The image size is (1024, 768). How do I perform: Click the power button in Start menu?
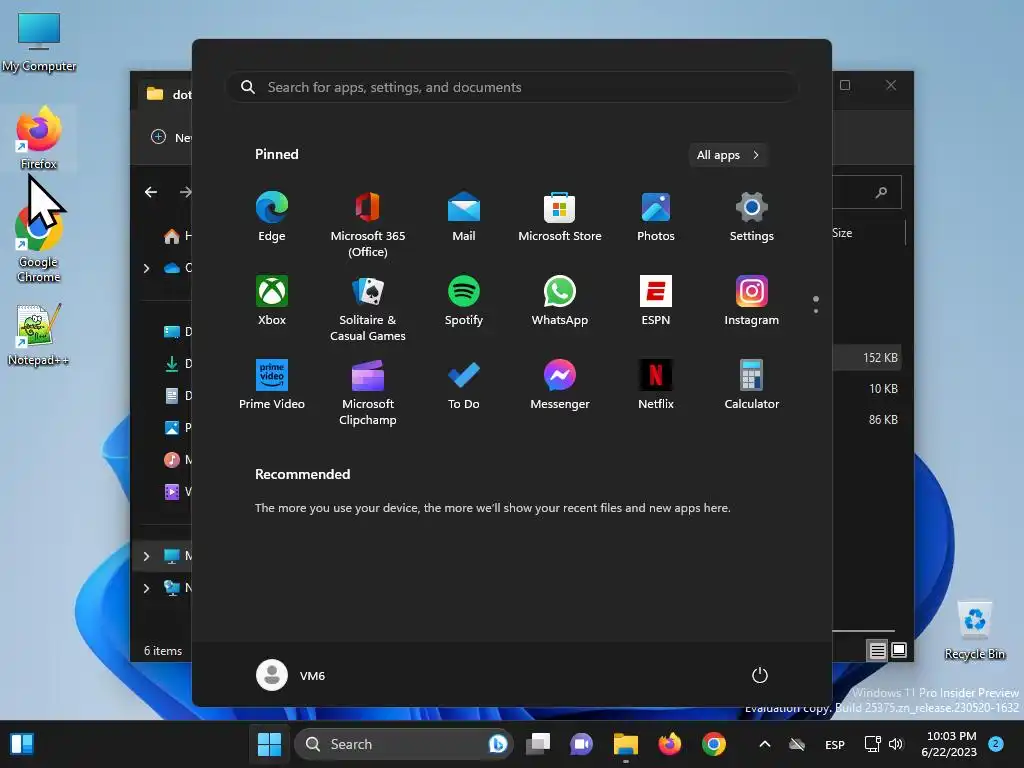click(760, 675)
